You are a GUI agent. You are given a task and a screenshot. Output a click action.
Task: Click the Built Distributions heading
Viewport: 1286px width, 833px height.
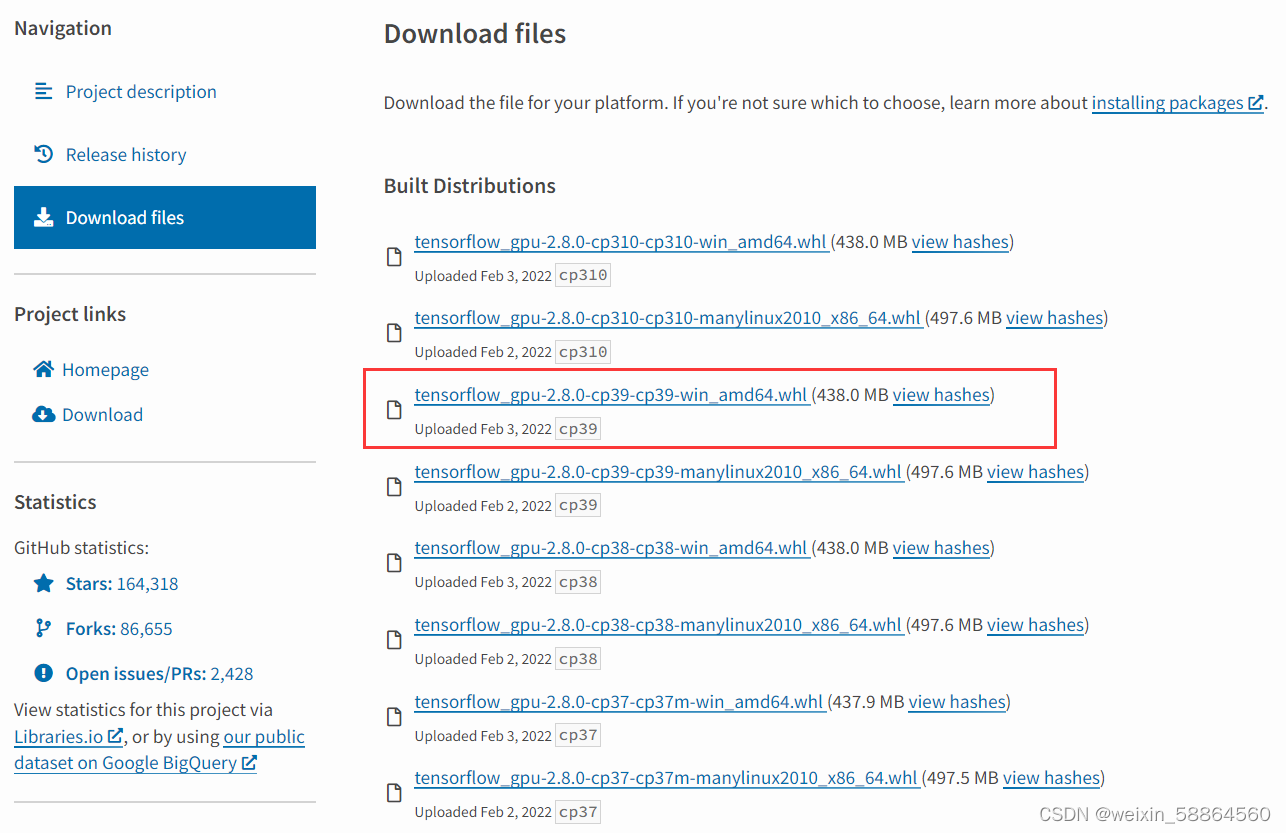pos(470,186)
